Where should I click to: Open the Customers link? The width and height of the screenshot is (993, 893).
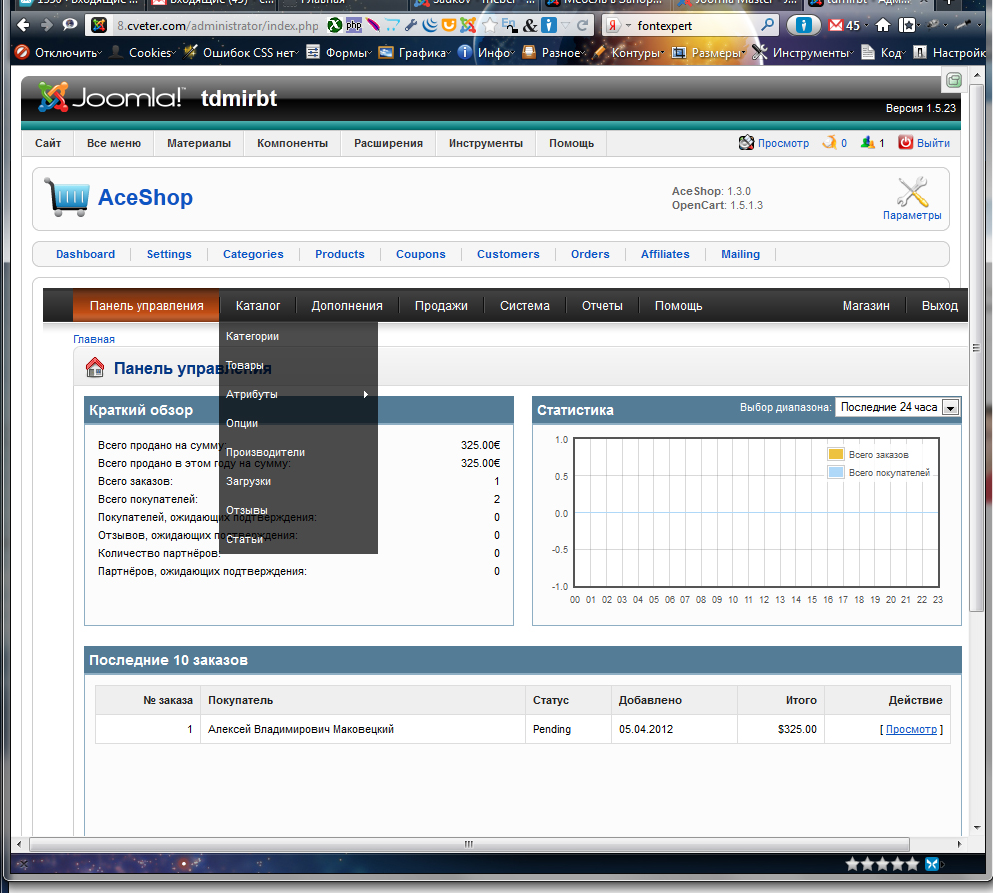508,254
